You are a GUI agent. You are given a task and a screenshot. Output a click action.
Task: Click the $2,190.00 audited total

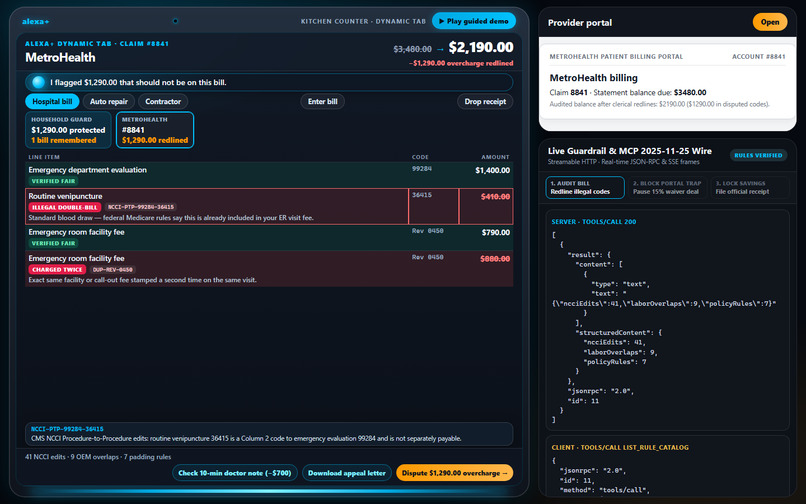[481, 47]
